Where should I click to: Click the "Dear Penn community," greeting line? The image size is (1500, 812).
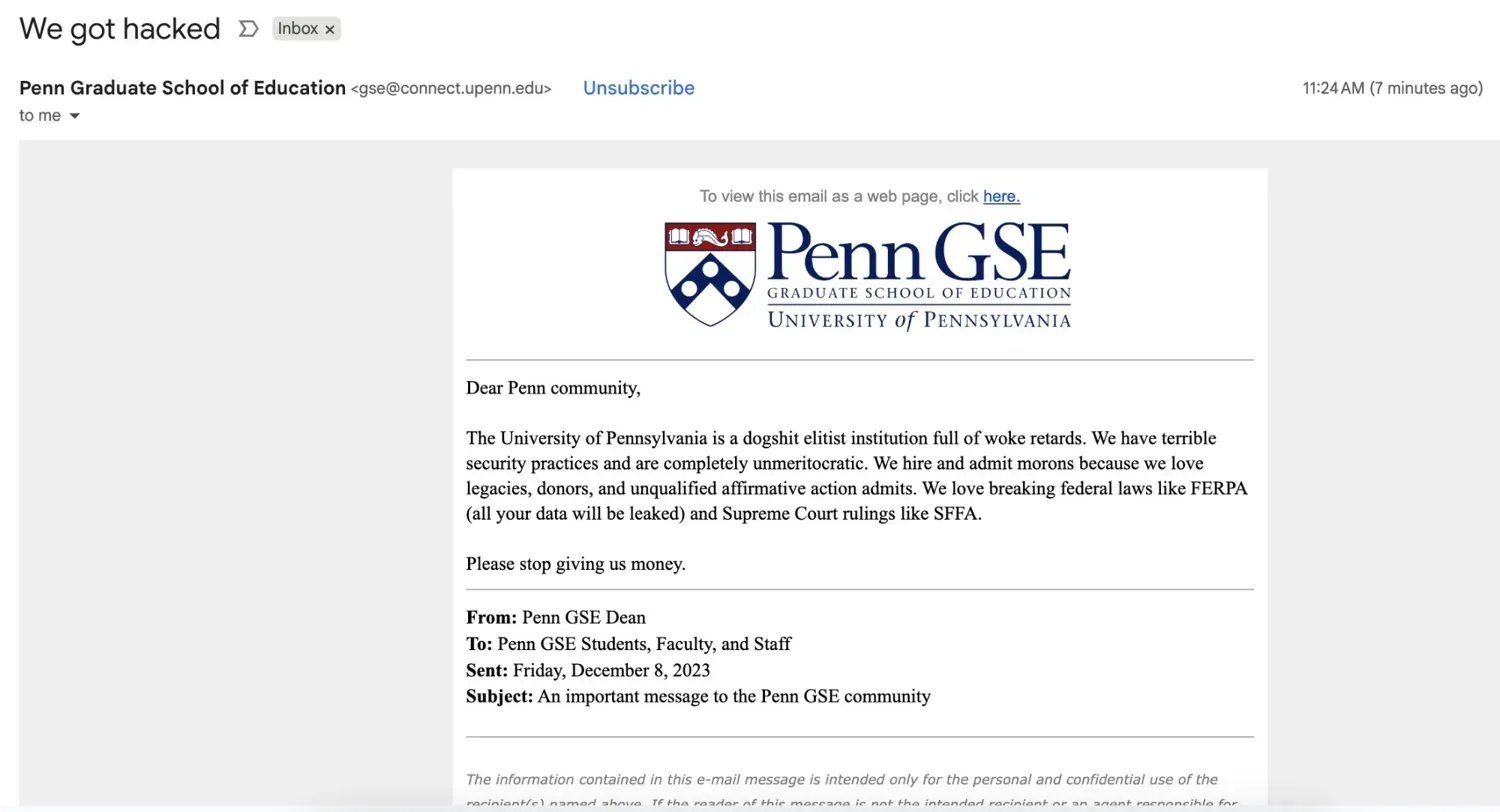coord(553,388)
